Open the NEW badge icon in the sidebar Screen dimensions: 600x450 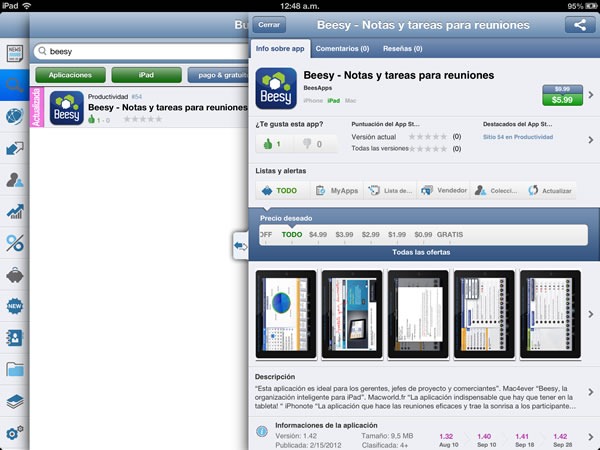(15, 306)
